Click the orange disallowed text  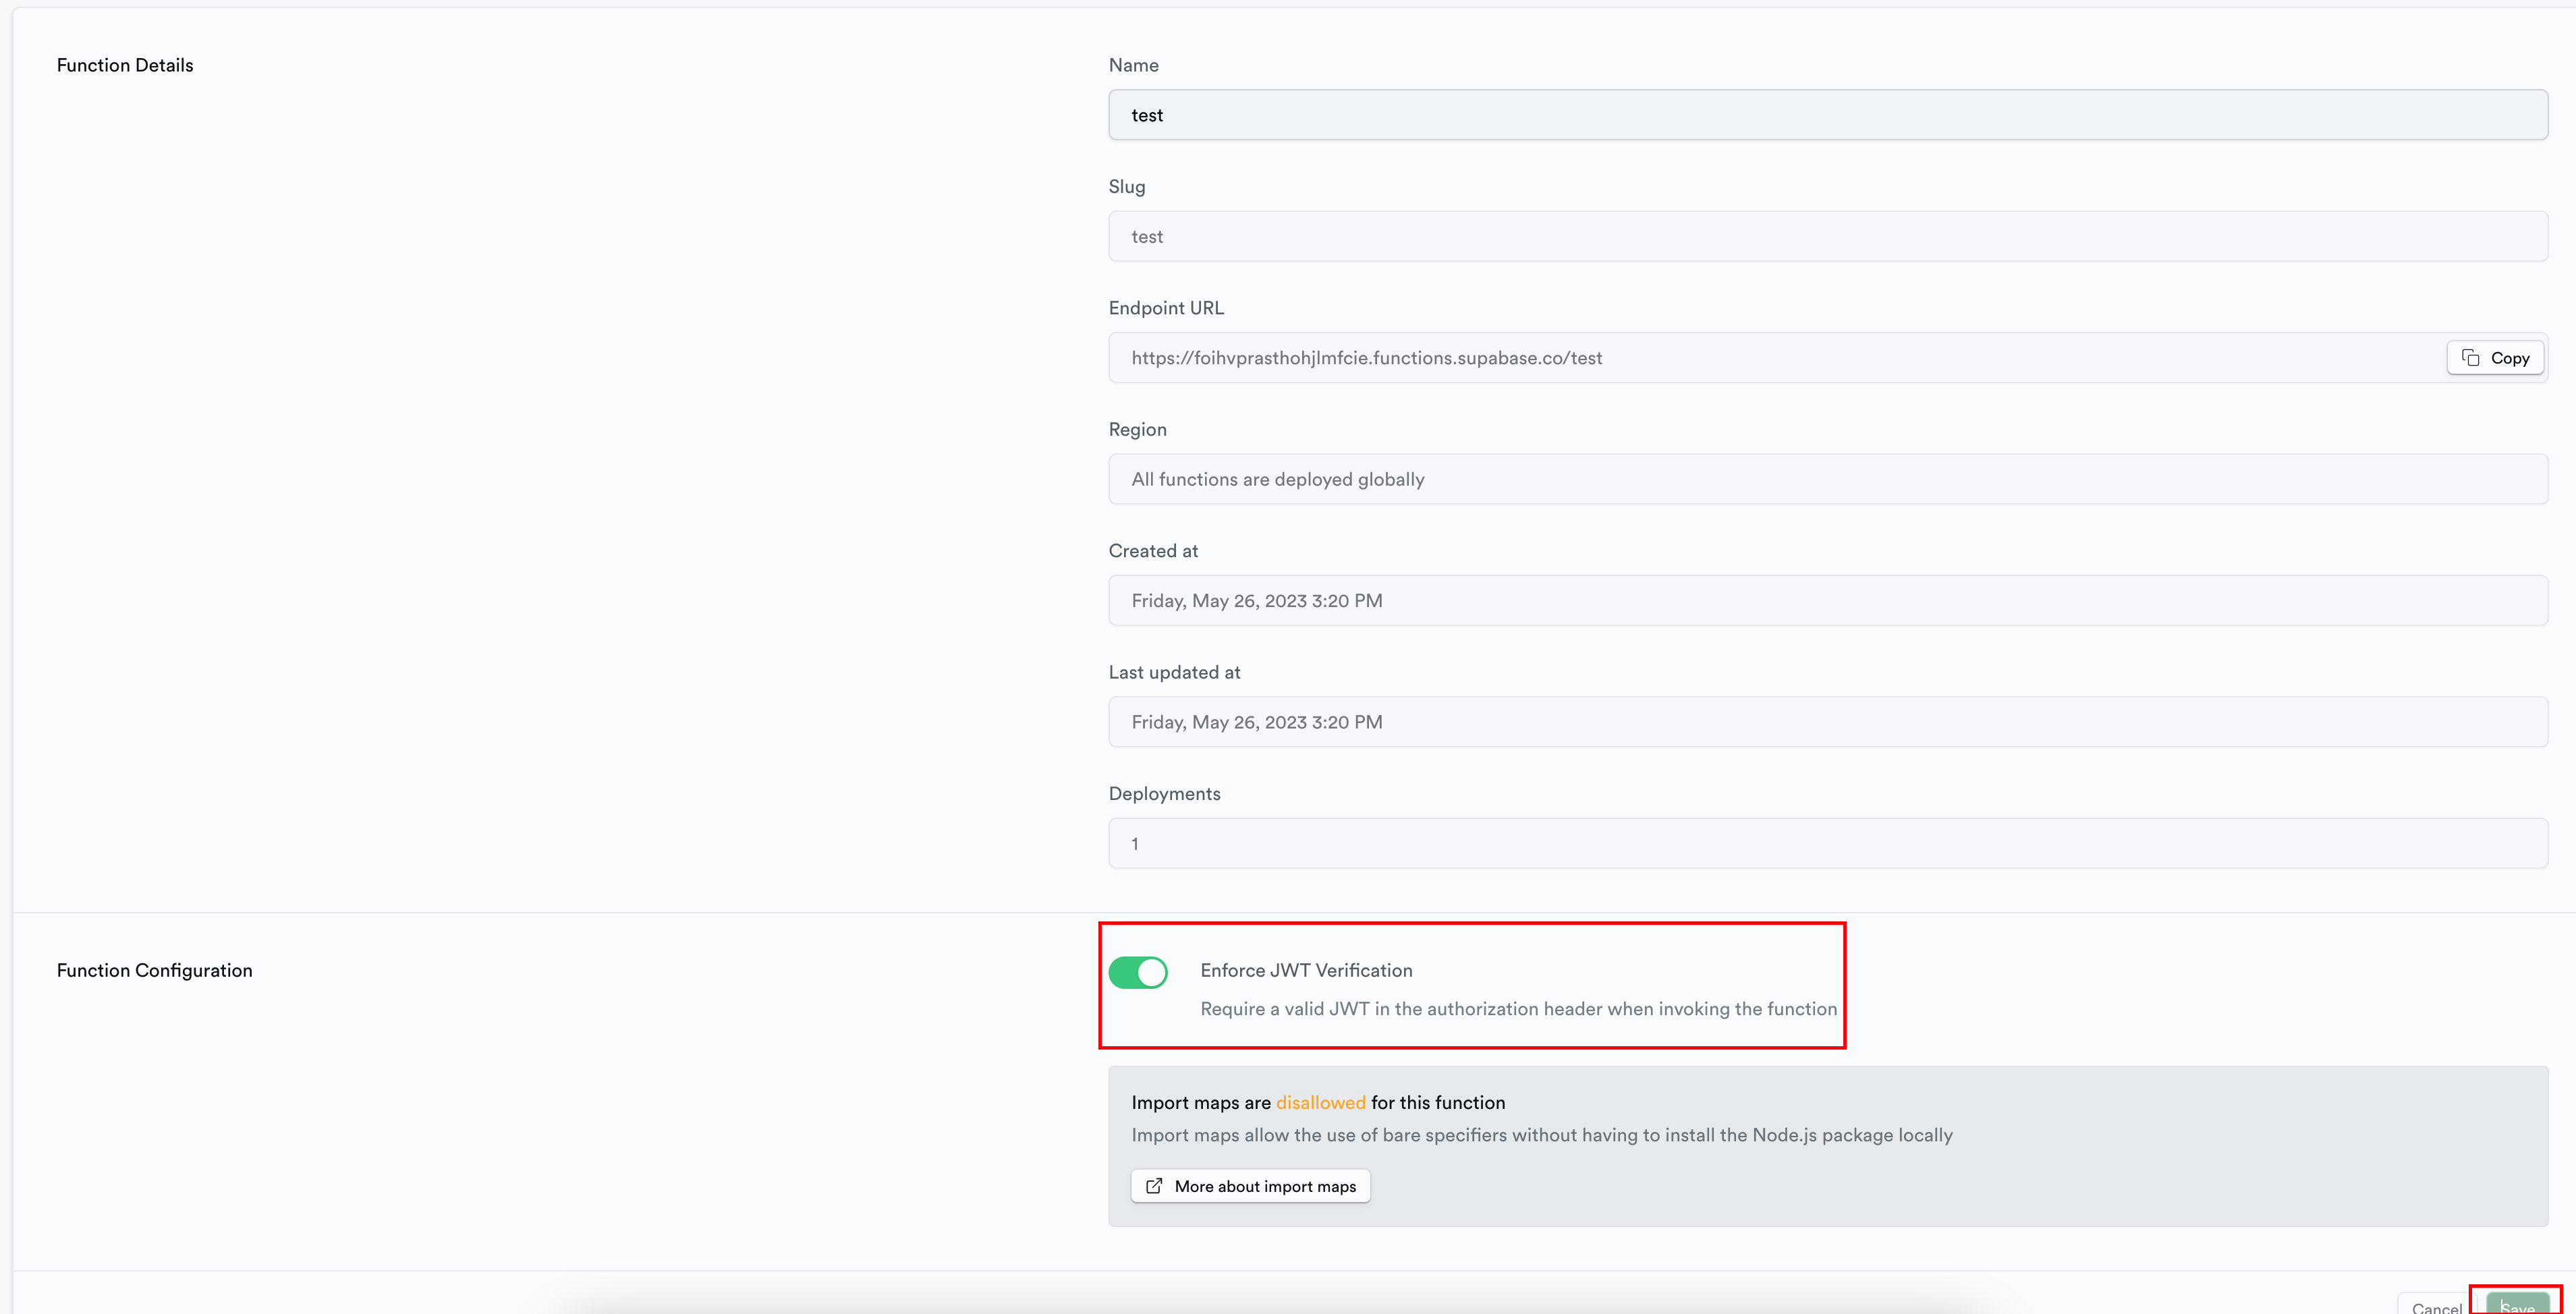tap(1320, 1102)
